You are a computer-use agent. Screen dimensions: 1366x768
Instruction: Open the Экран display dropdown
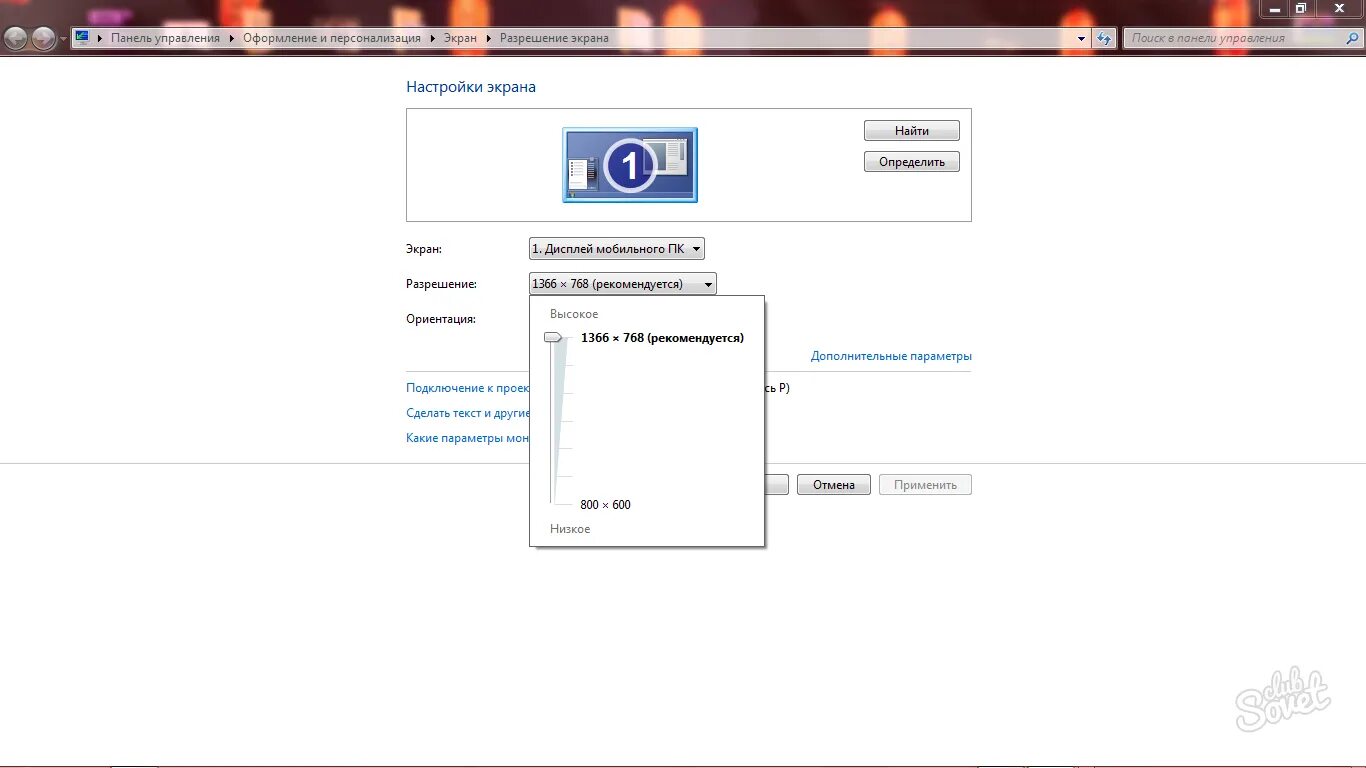[617, 249]
